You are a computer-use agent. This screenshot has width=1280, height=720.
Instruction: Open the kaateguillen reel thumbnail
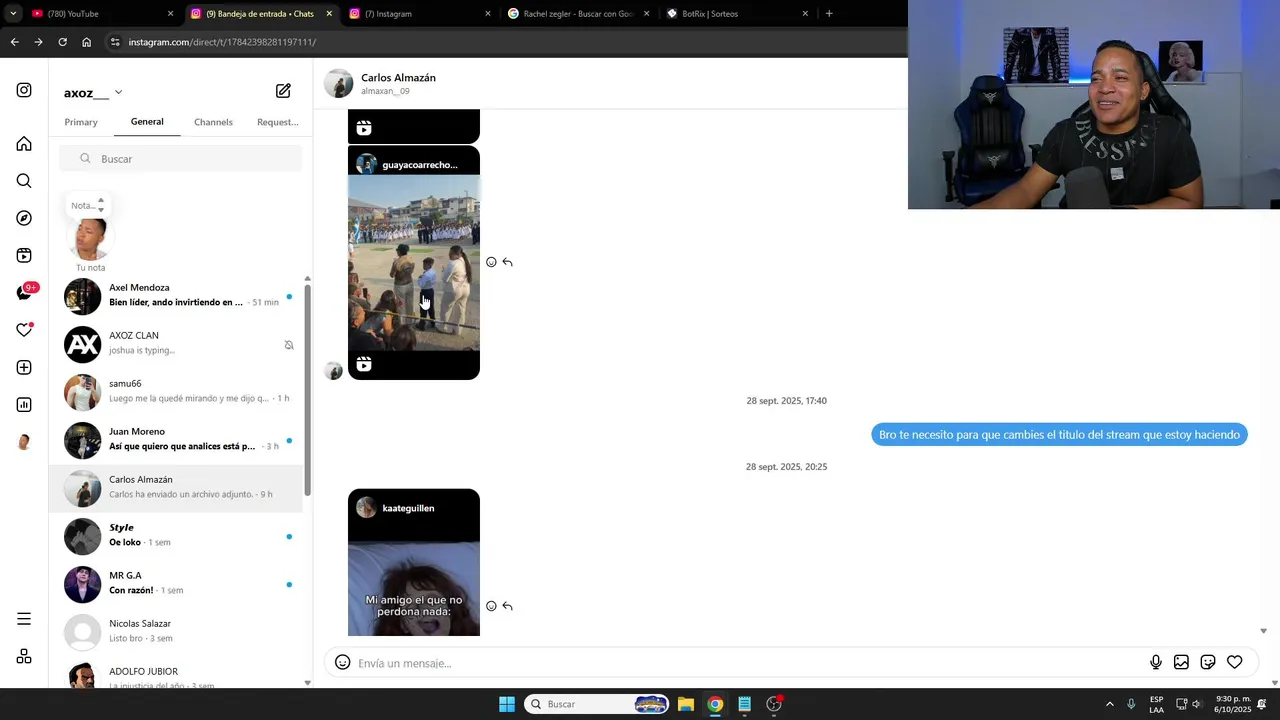click(414, 562)
